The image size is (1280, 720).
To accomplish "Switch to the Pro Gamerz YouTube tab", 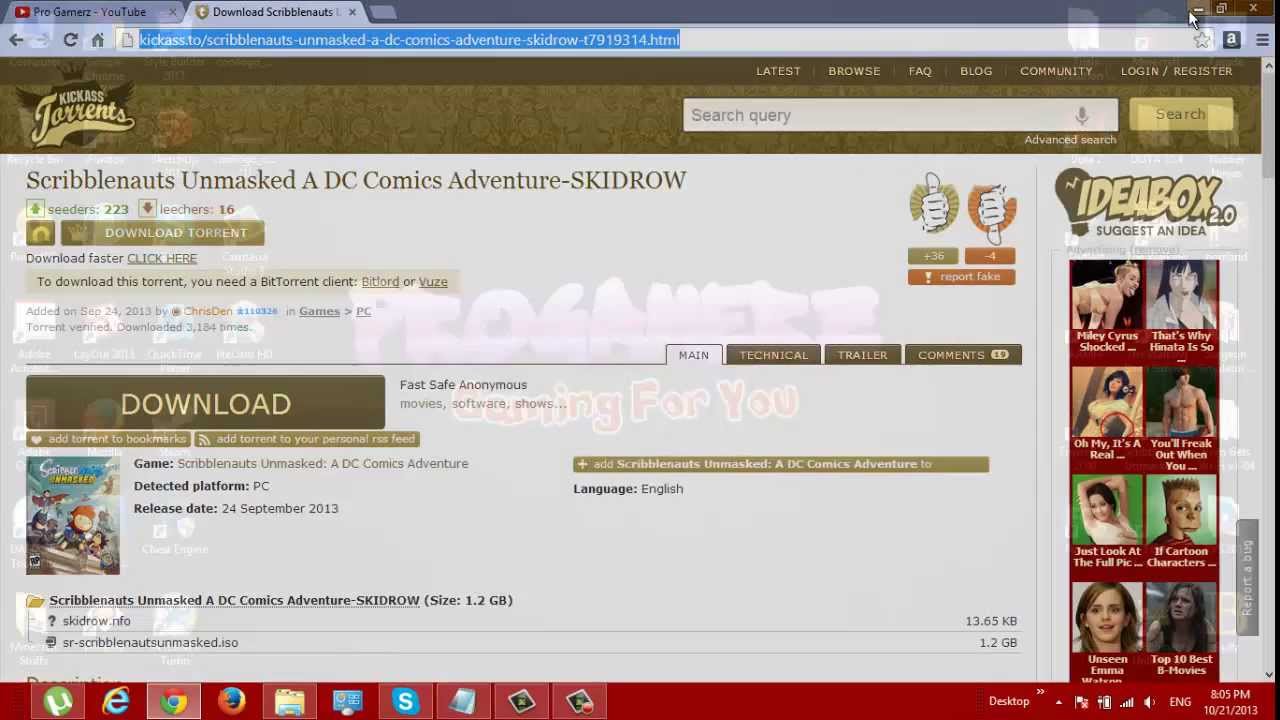I will coord(90,12).
